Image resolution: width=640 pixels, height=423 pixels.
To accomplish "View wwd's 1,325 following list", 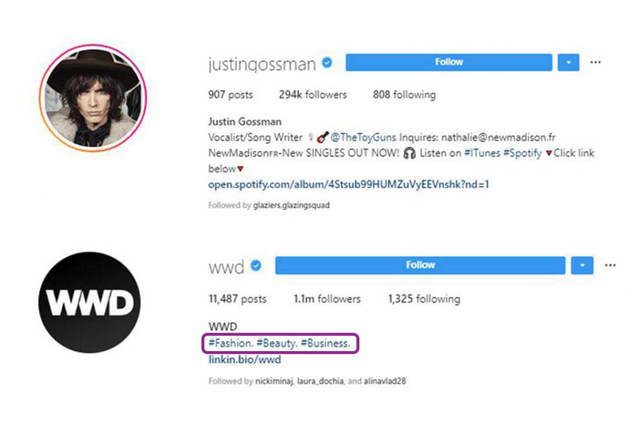I will click(x=424, y=299).
